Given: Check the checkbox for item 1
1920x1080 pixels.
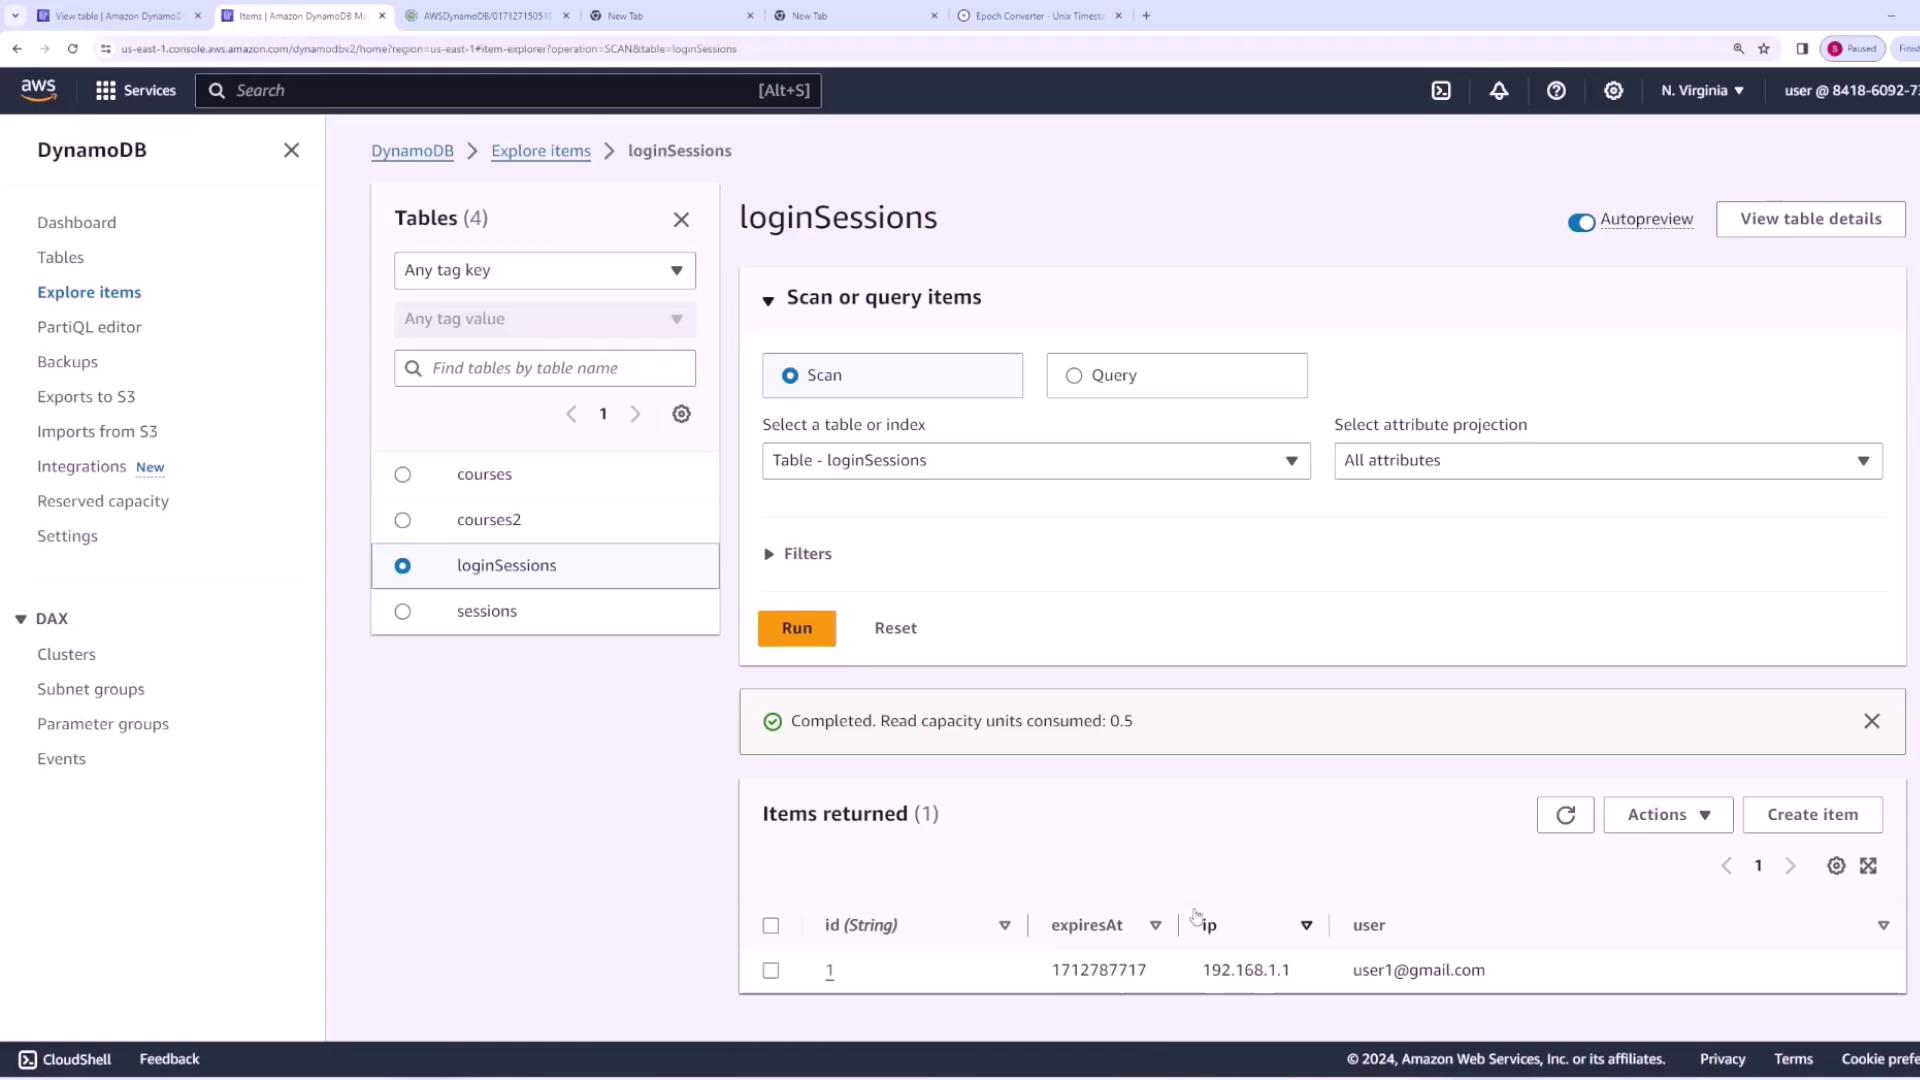Looking at the screenshot, I should point(770,970).
